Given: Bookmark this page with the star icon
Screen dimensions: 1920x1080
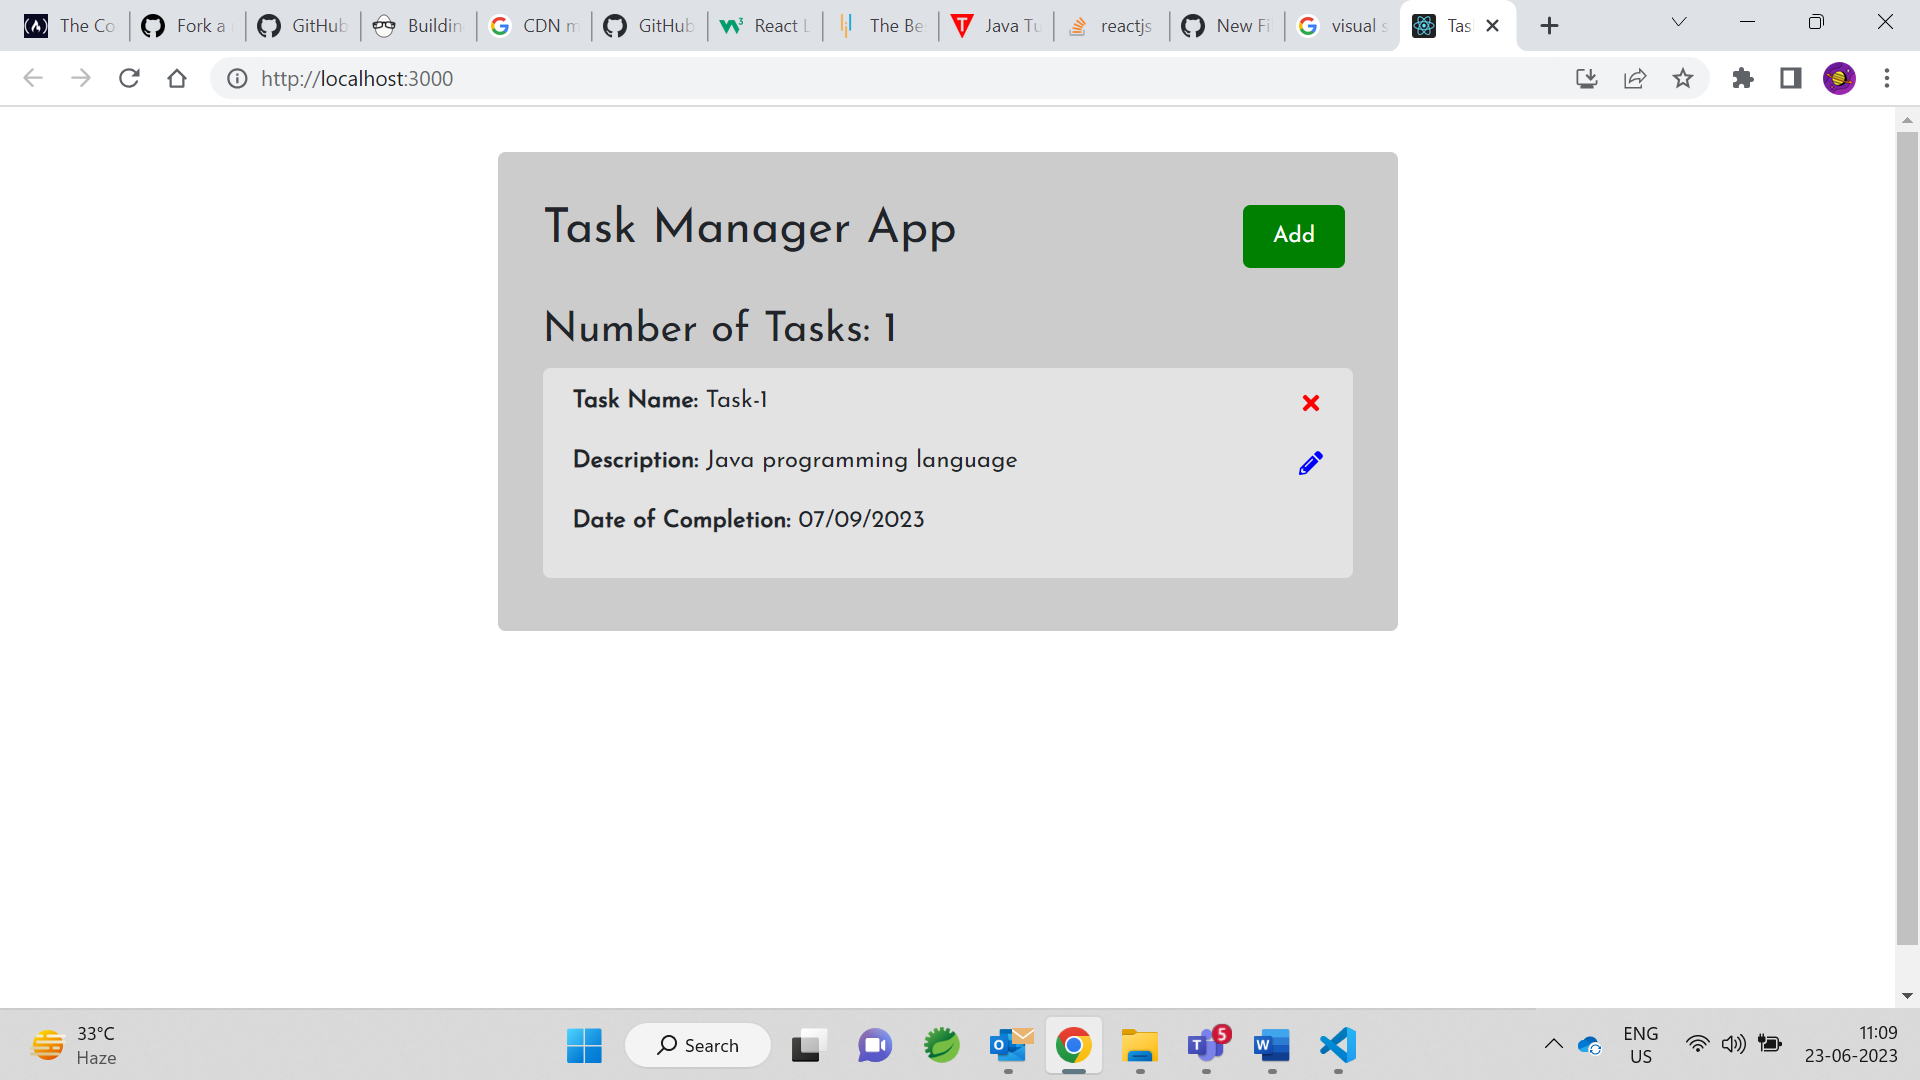Looking at the screenshot, I should 1683,78.
